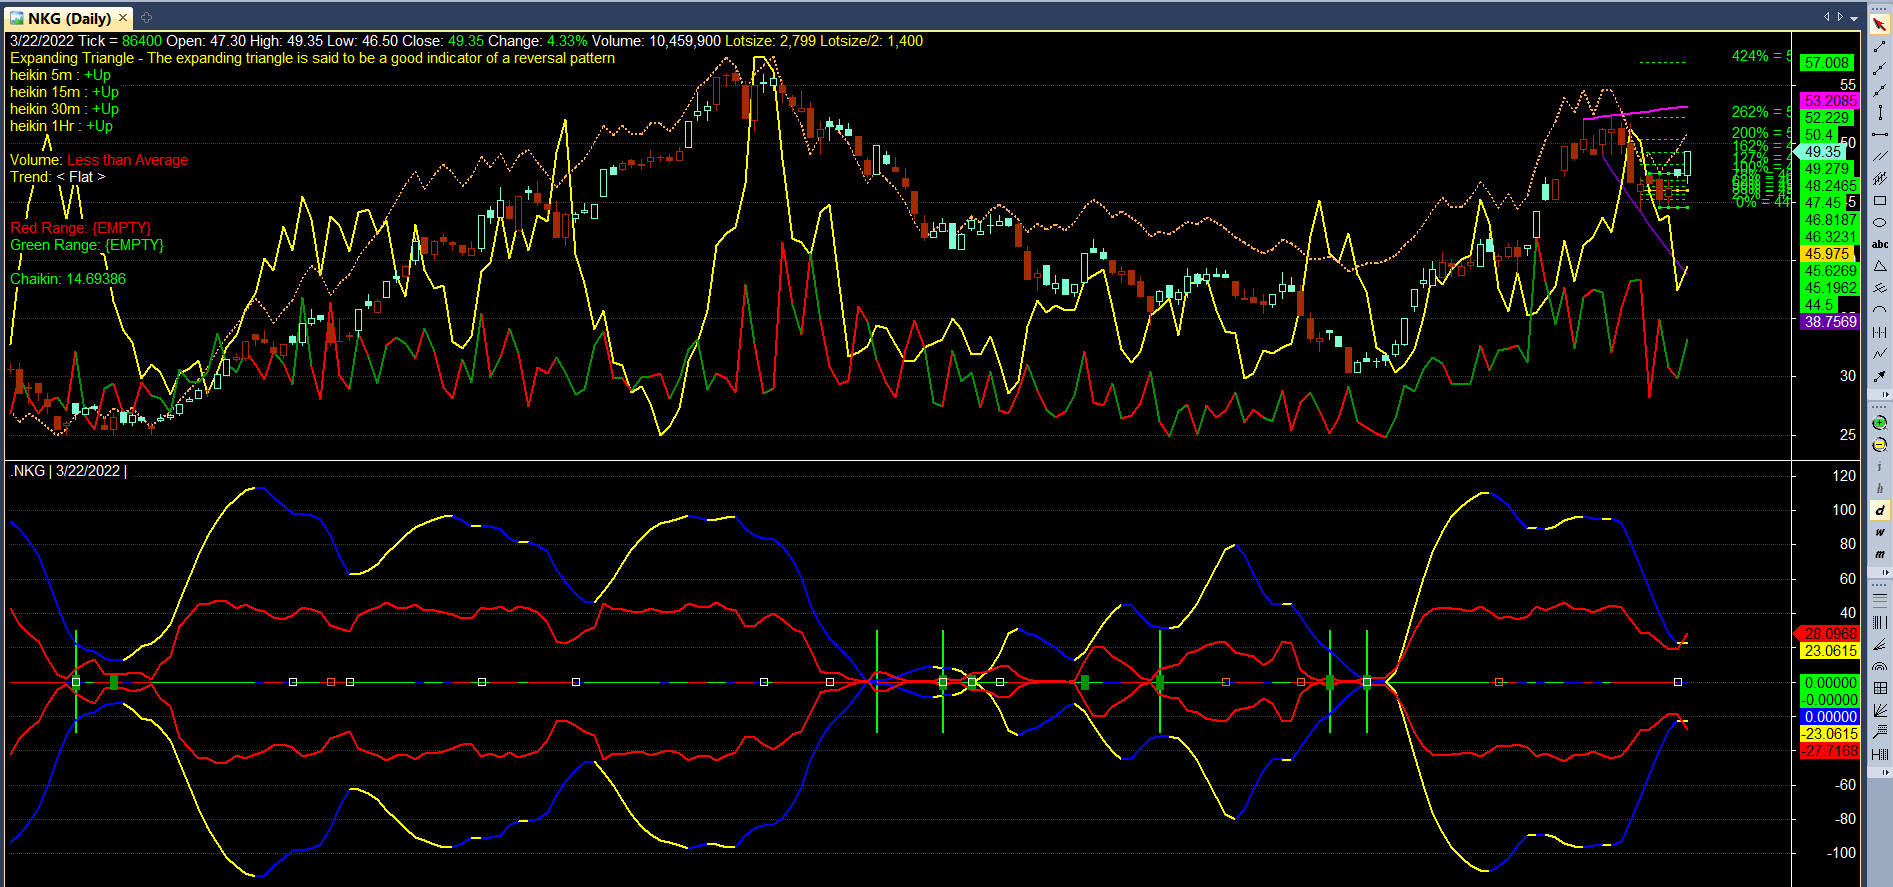This screenshot has width=1893, height=887.
Task: Select the ellipse drawing tool
Action: (1880, 223)
